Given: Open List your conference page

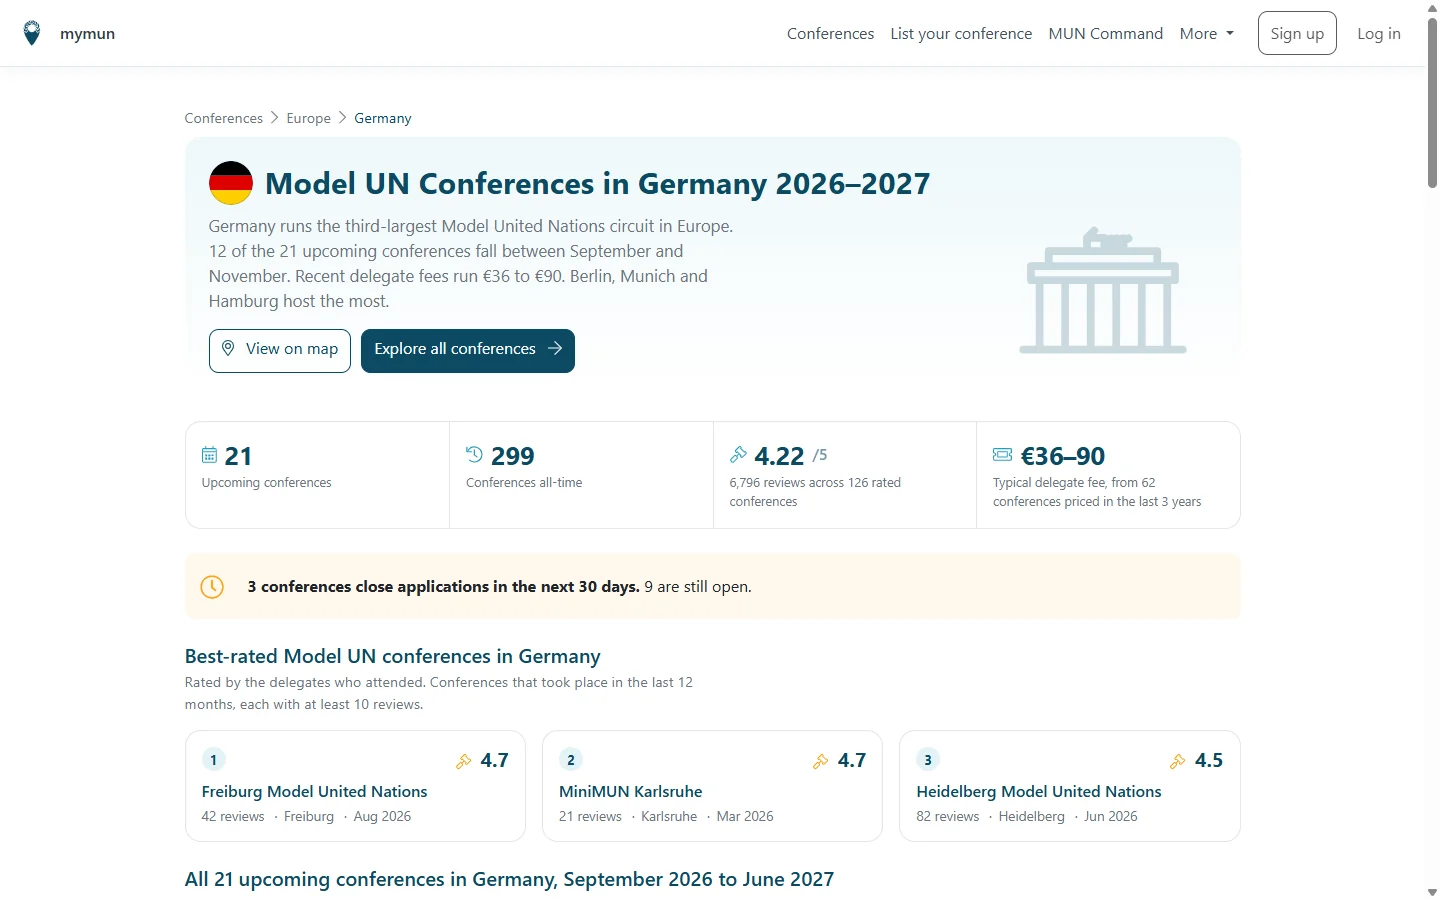Looking at the screenshot, I should 961,33.
